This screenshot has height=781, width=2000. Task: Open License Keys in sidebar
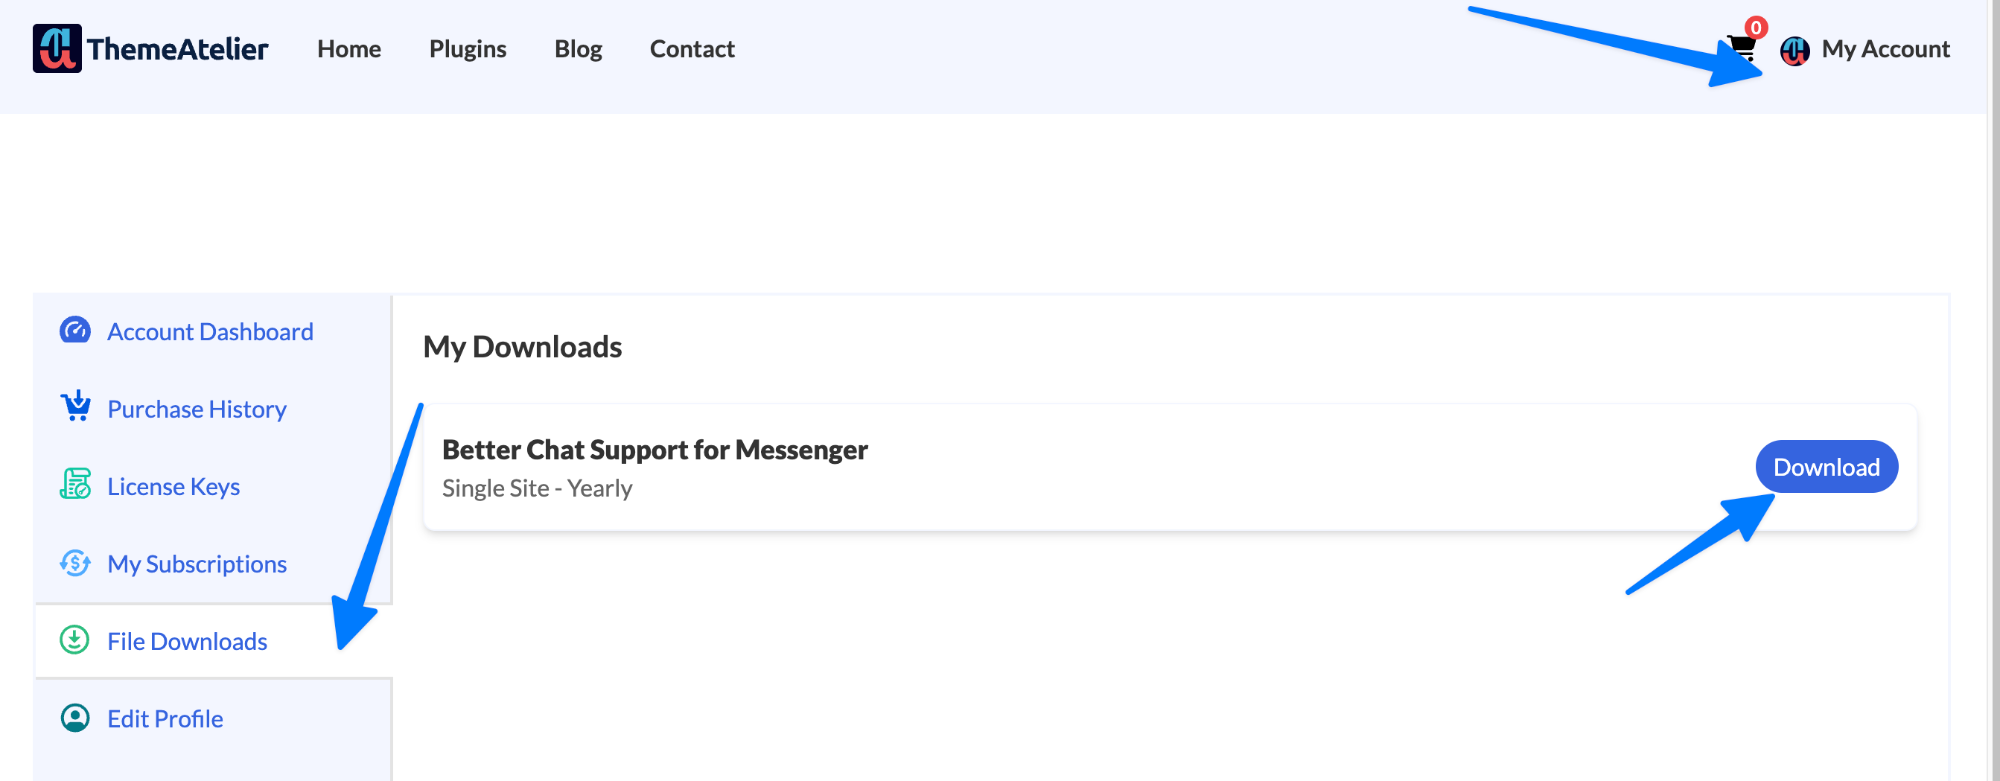pos(174,486)
